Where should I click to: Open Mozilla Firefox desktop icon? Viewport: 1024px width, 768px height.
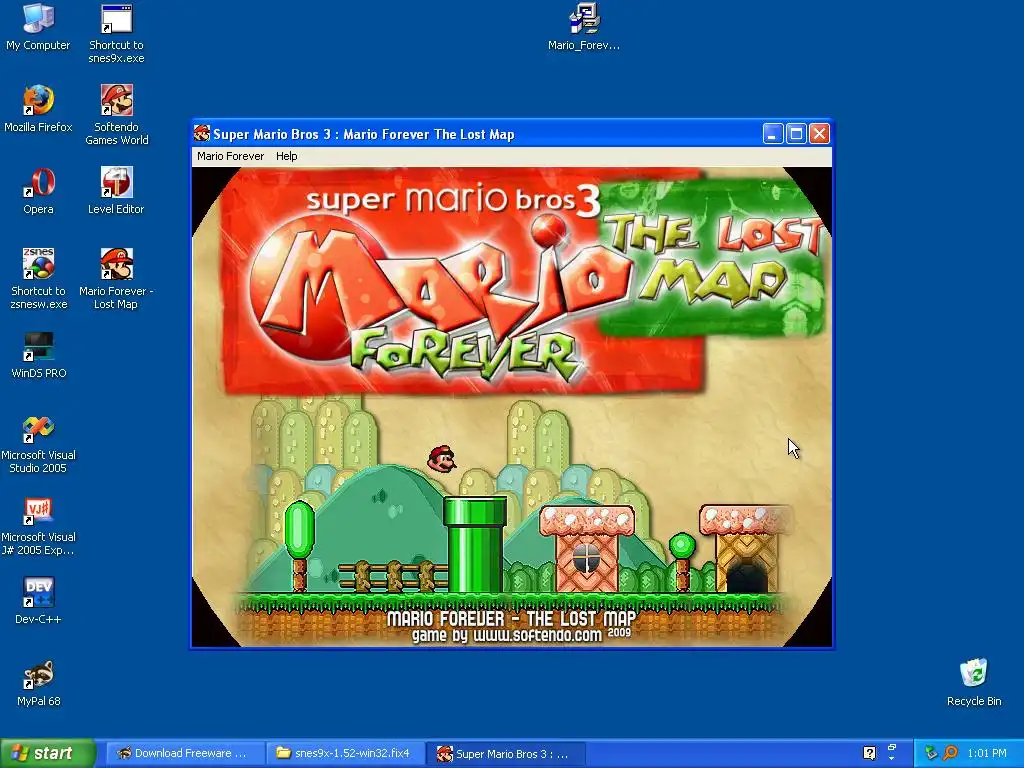[x=38, y=108]
